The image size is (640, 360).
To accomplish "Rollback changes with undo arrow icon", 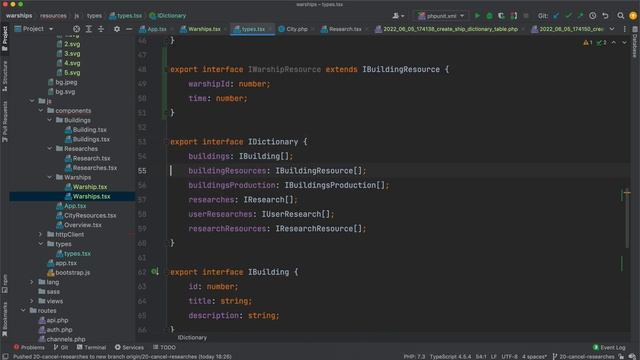I will 605,16.
